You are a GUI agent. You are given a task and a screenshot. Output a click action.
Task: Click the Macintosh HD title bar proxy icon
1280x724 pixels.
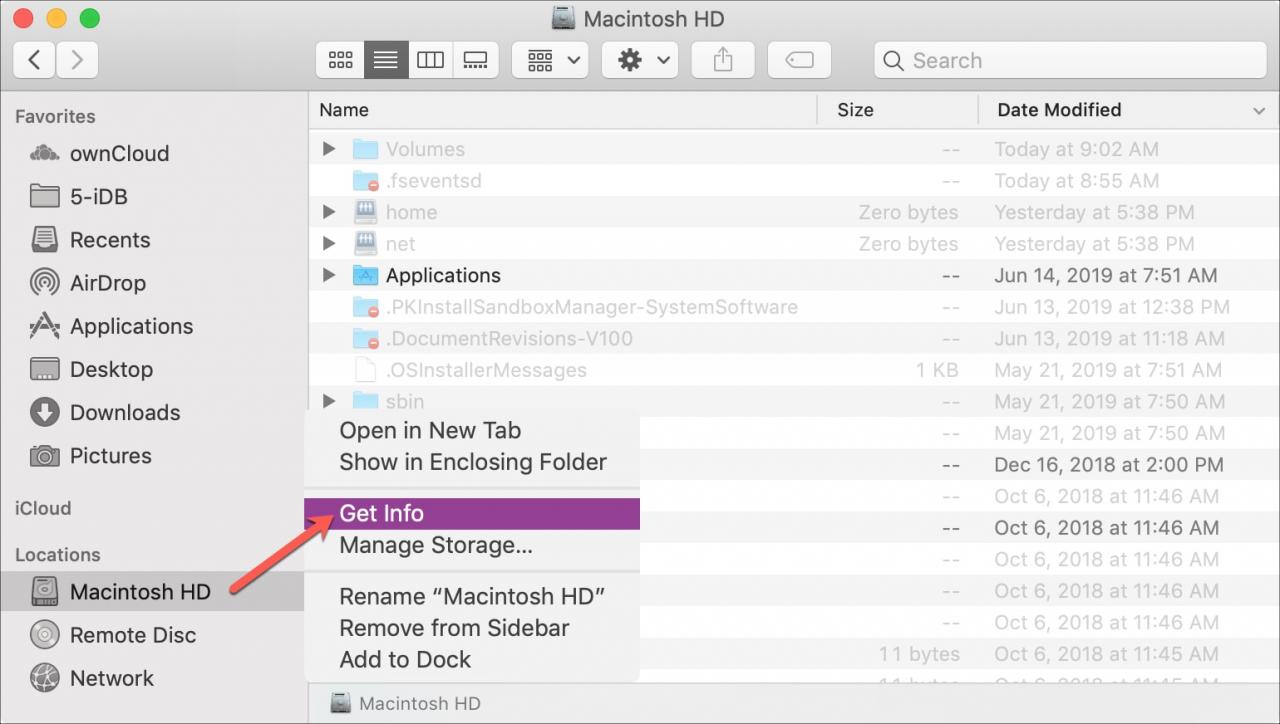(563, 19)
